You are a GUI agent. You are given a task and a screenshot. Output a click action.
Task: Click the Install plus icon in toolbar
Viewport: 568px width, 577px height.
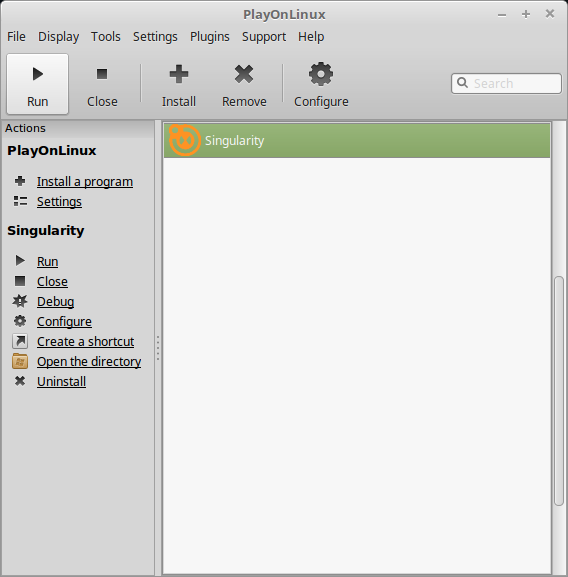point(179,74)
